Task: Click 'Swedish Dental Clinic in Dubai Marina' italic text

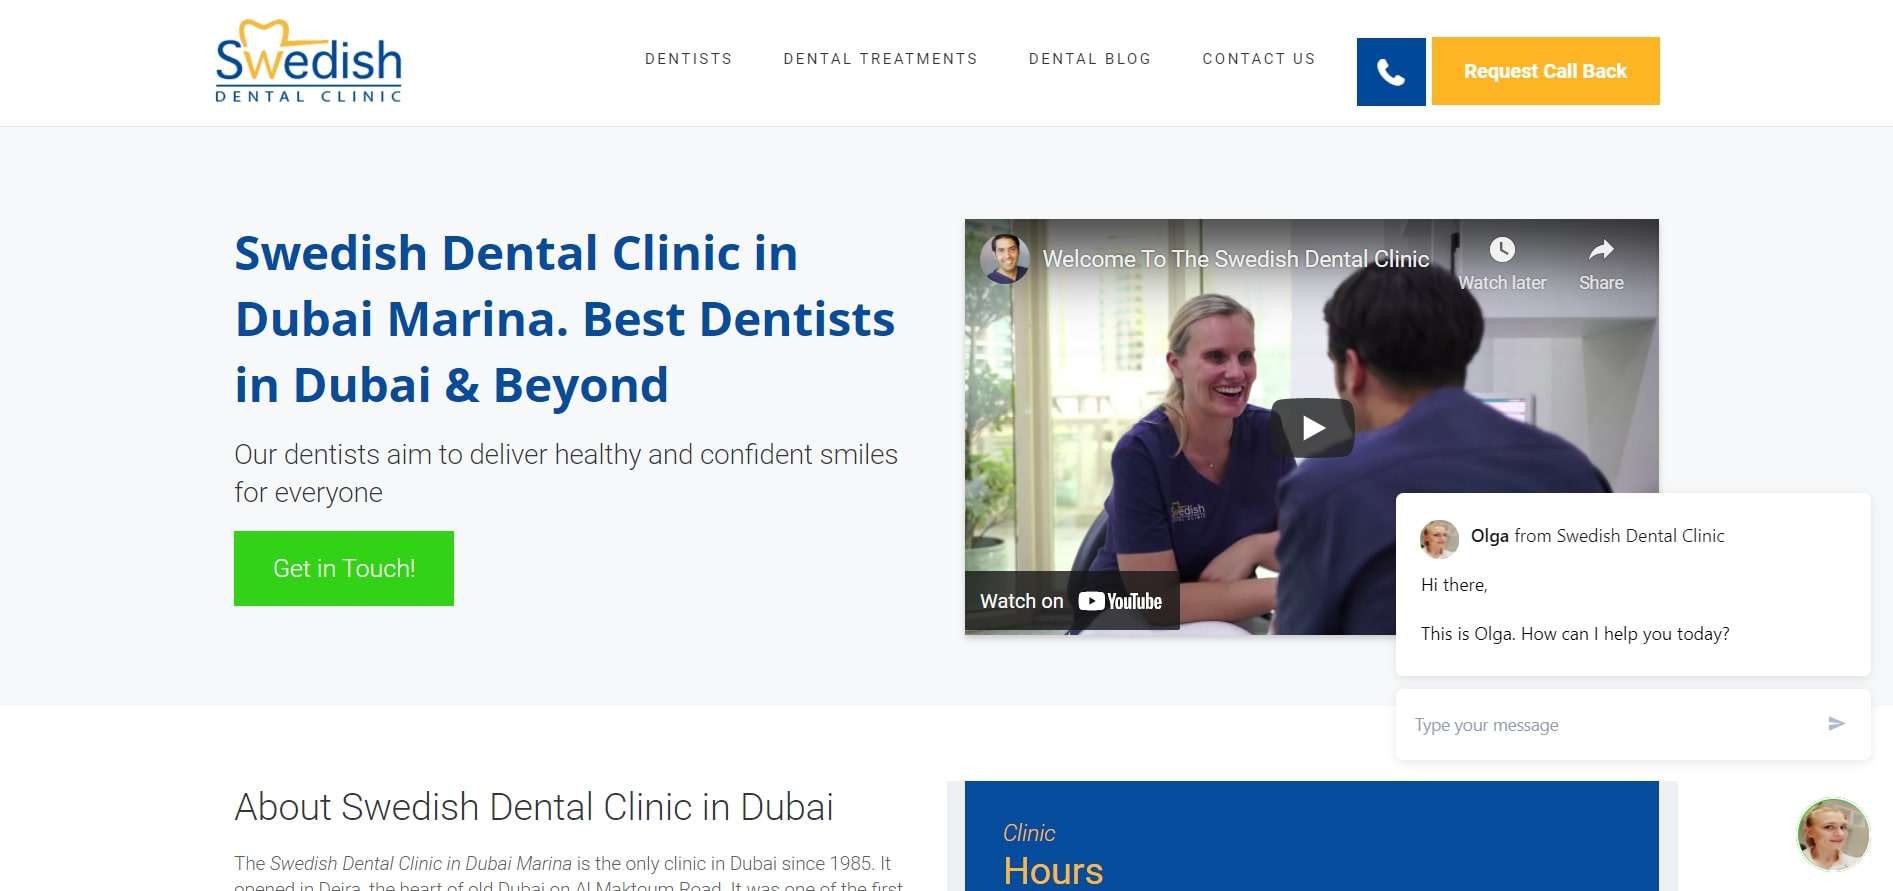Action: click(421, 863)
